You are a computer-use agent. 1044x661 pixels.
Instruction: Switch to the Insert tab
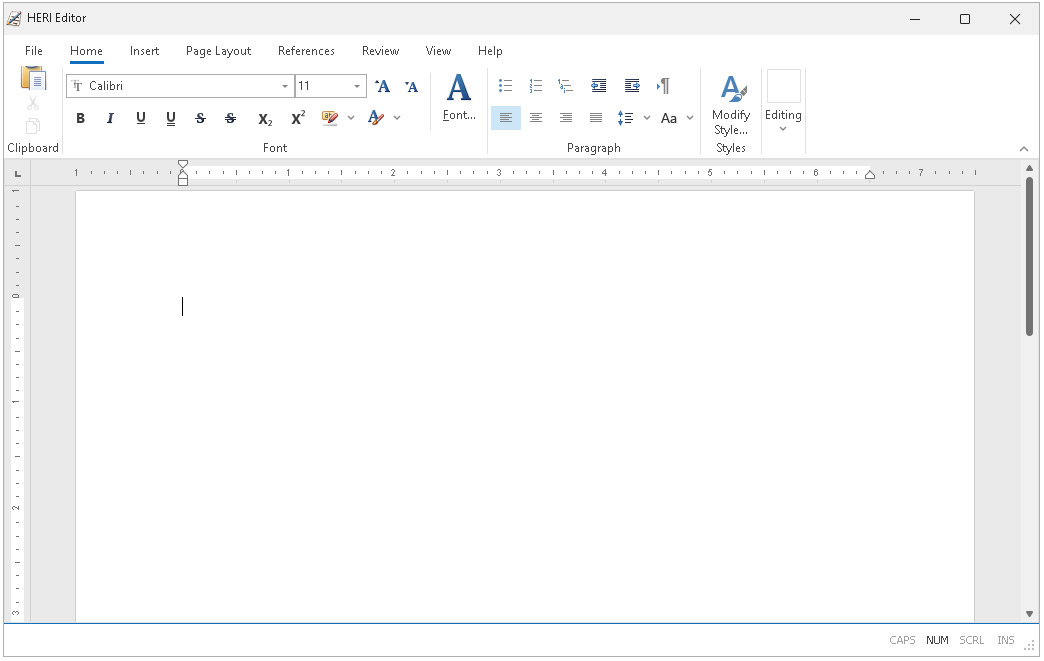(x=144, y=51)
